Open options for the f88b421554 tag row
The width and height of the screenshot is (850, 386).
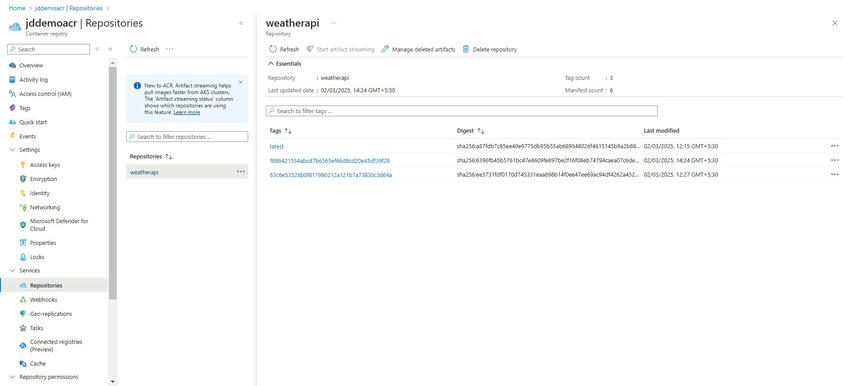[x=834, y=160]
